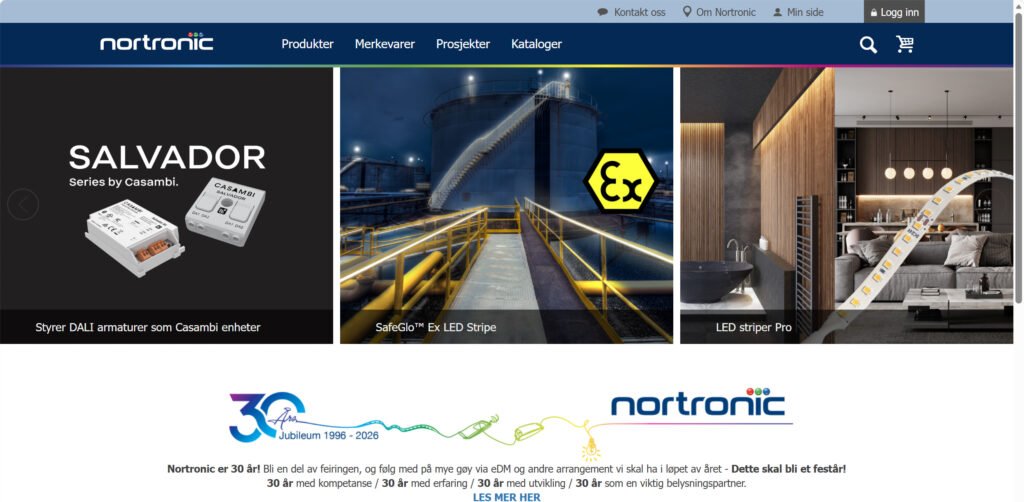Click caption LED striper Pro
The image size is (1024, 502).
pyautogui.click(x=754, y=327)
